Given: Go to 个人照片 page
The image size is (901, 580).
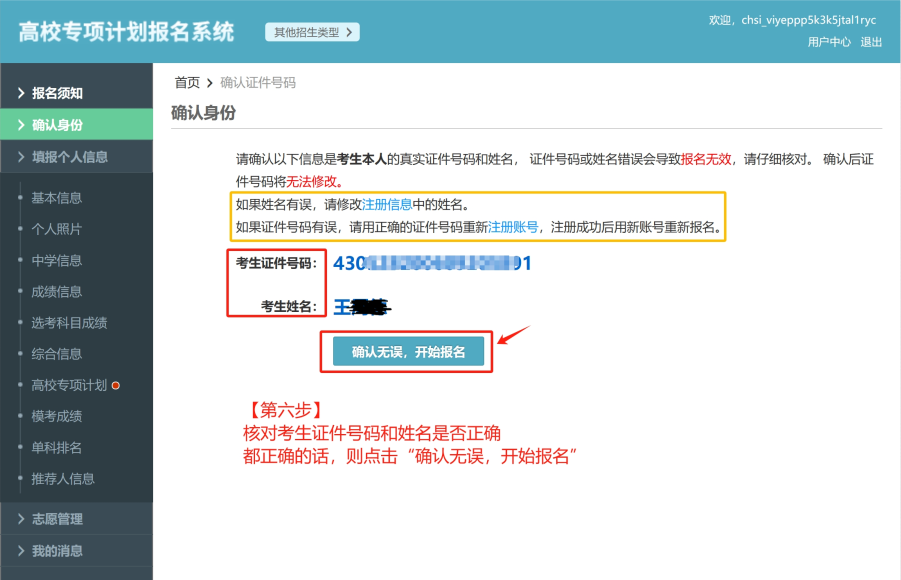Looking at the screenshot, I should click(57, 229).
